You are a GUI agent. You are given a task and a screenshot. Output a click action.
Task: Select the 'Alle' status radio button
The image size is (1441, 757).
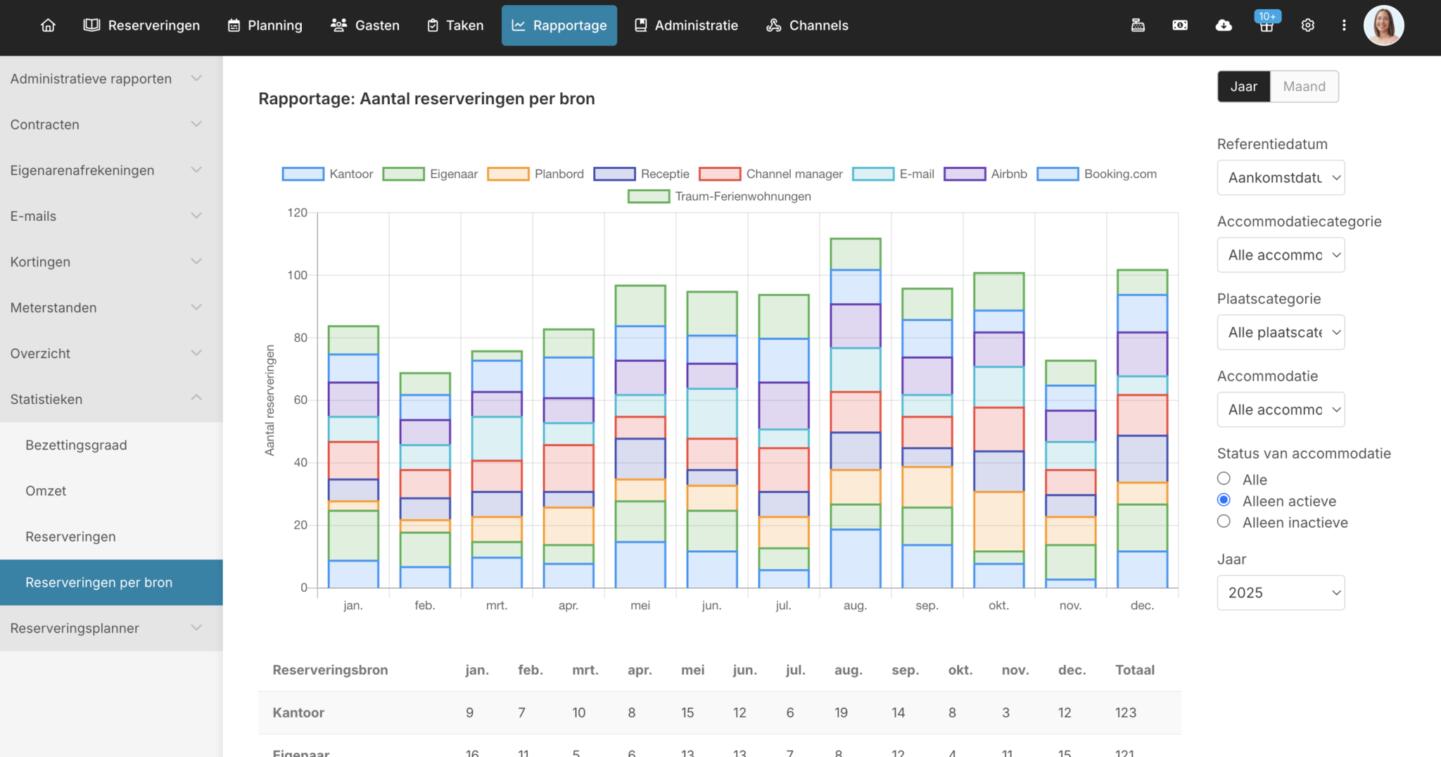(x=1223, y=479)
